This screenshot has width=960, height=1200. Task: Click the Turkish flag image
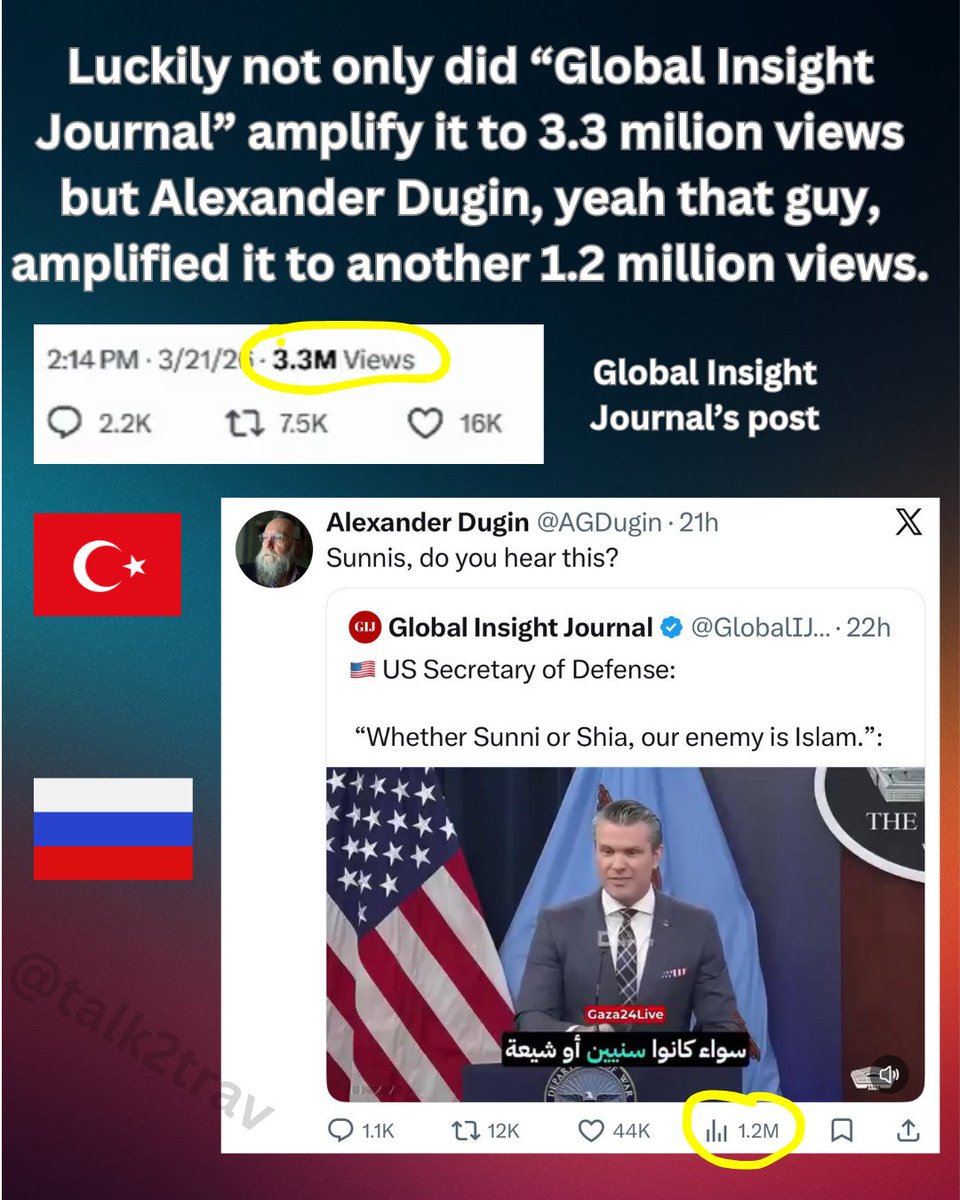(107, 564)
